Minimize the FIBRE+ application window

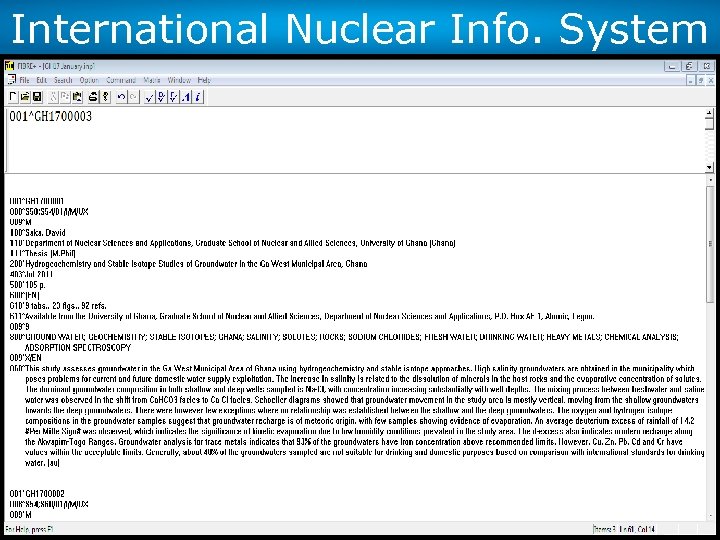click(672, 66)
